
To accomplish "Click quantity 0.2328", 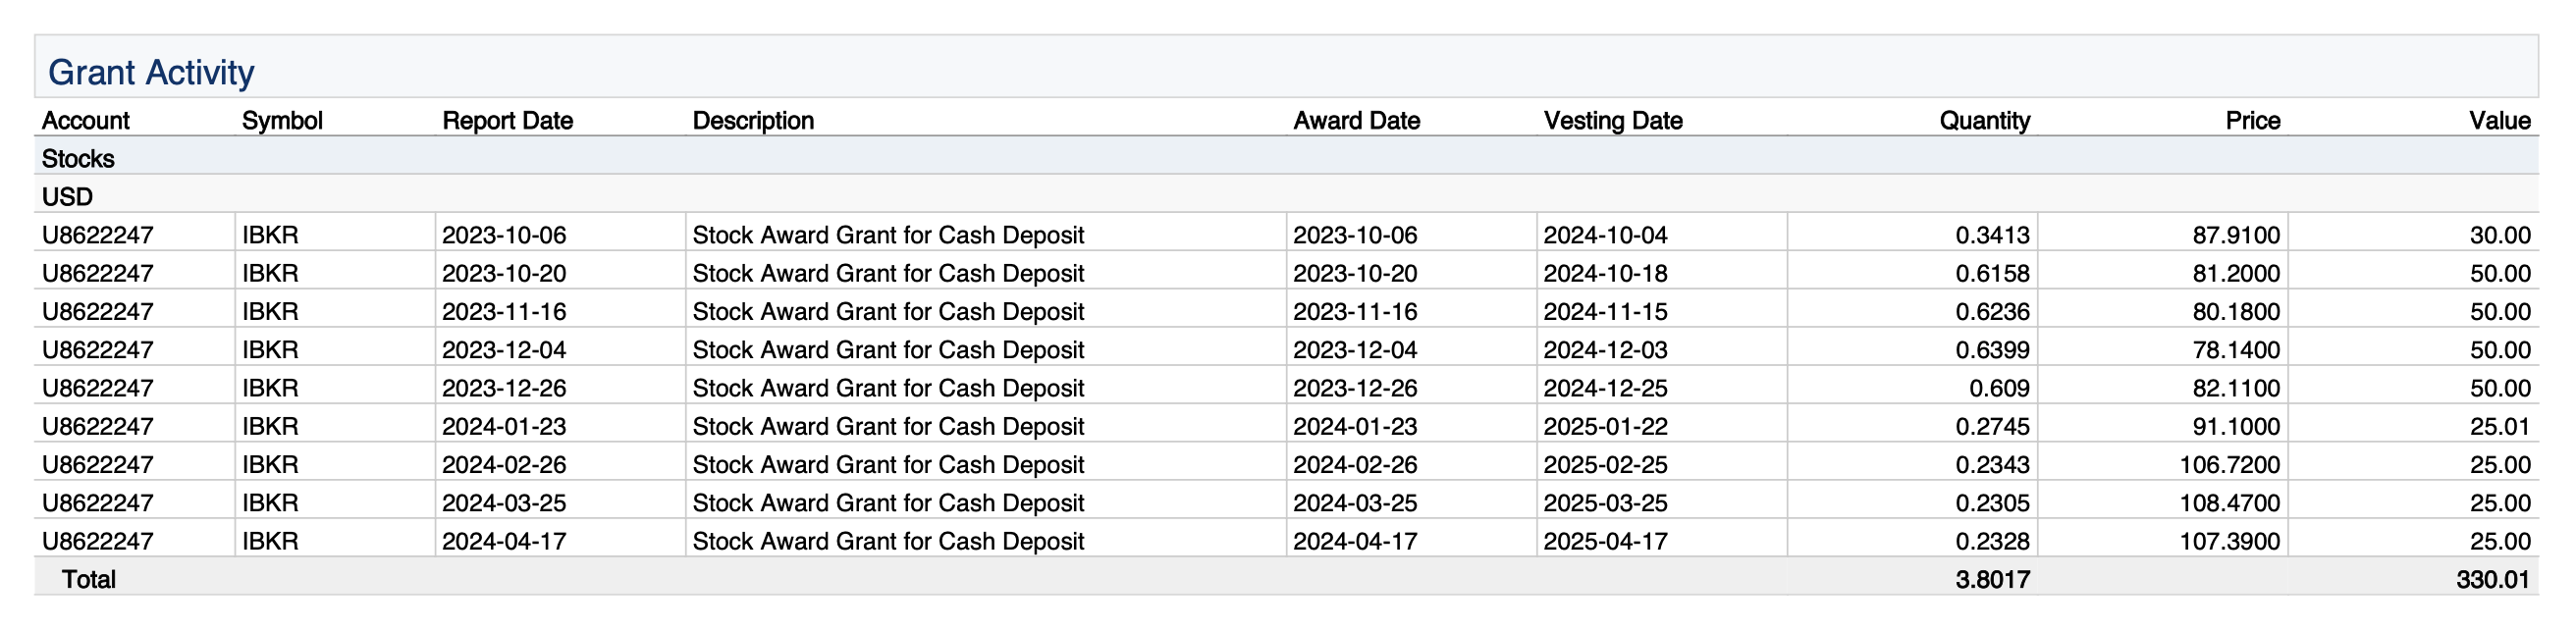I will pyautogui.click(x=1992, y=541).
